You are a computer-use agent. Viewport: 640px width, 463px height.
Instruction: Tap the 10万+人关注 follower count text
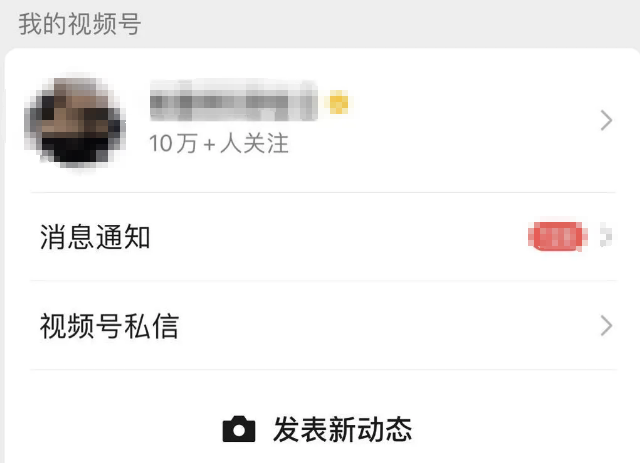[219, 143]
